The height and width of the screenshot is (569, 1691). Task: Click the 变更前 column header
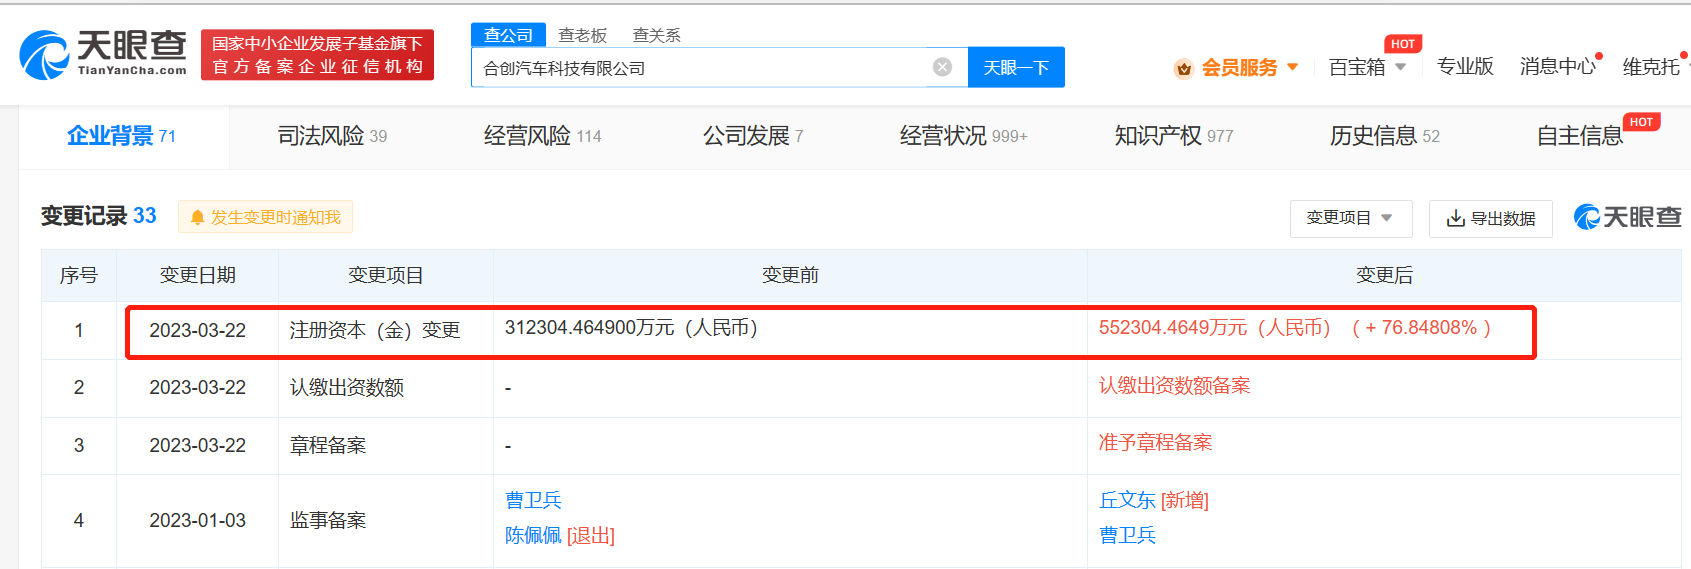pyautogui.click(x=790, y=275)
